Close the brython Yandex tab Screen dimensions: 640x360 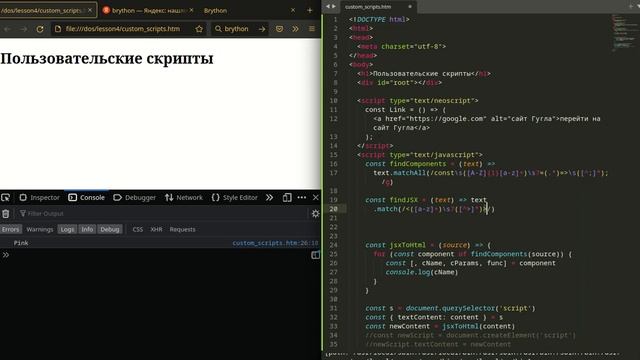191,10
